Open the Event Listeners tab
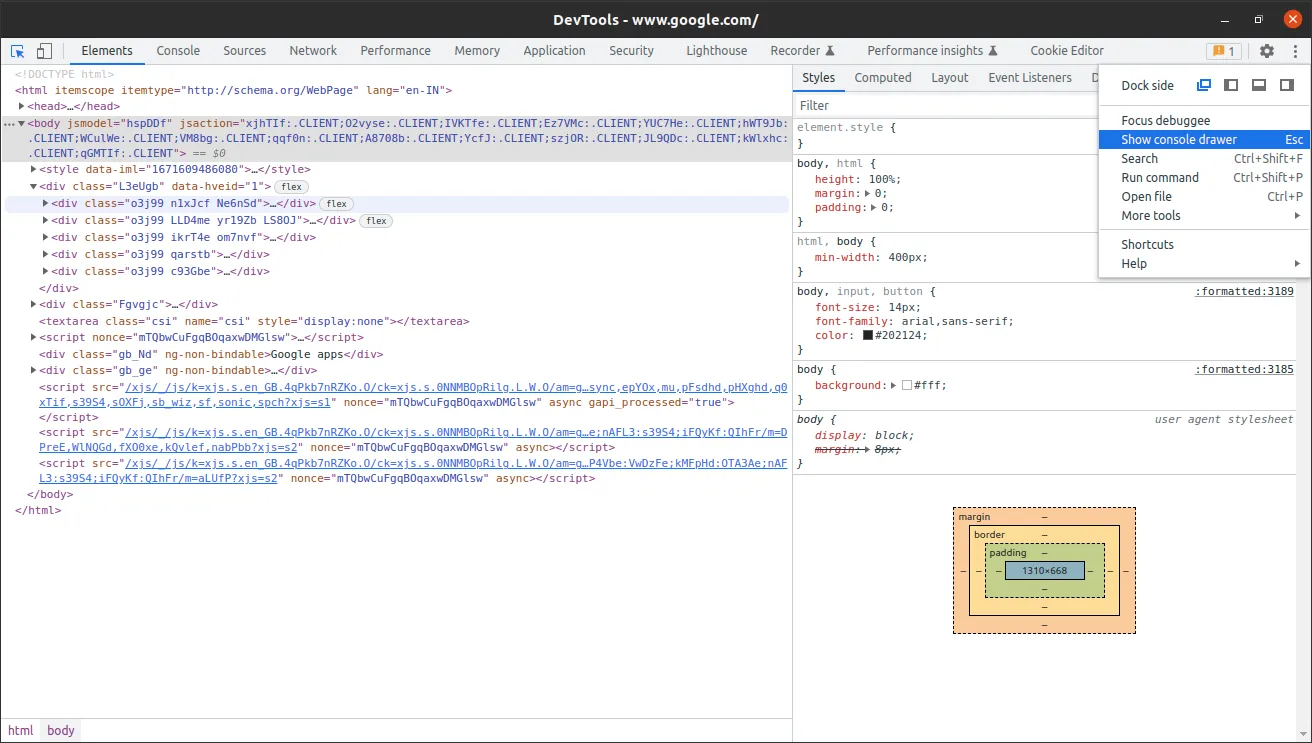Image resolution: width=1312 pixels, height=743 pixels. 1030,78
